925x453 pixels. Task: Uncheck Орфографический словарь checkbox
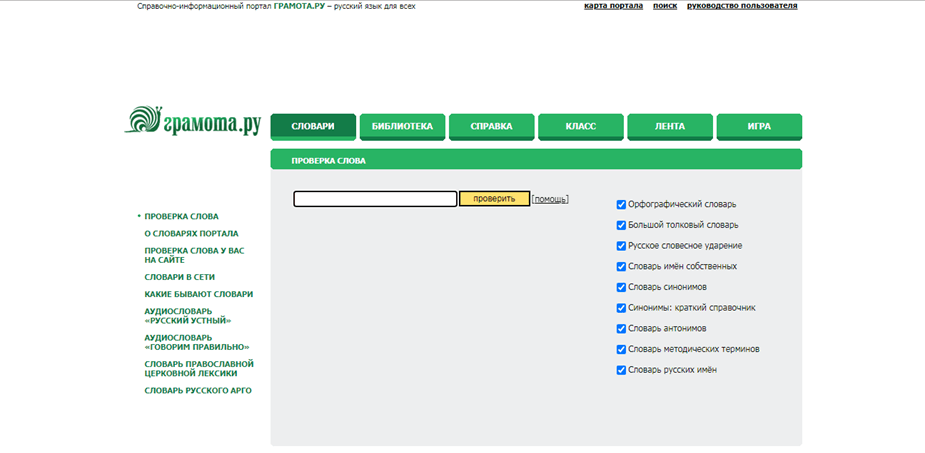click(x=621, y=205)
